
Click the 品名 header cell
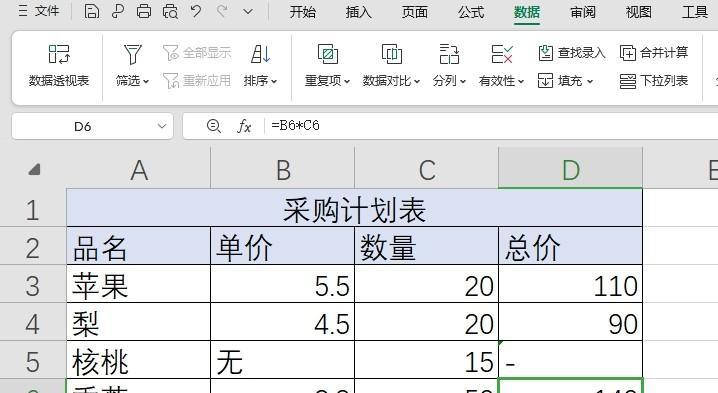[x=139, y=246]
